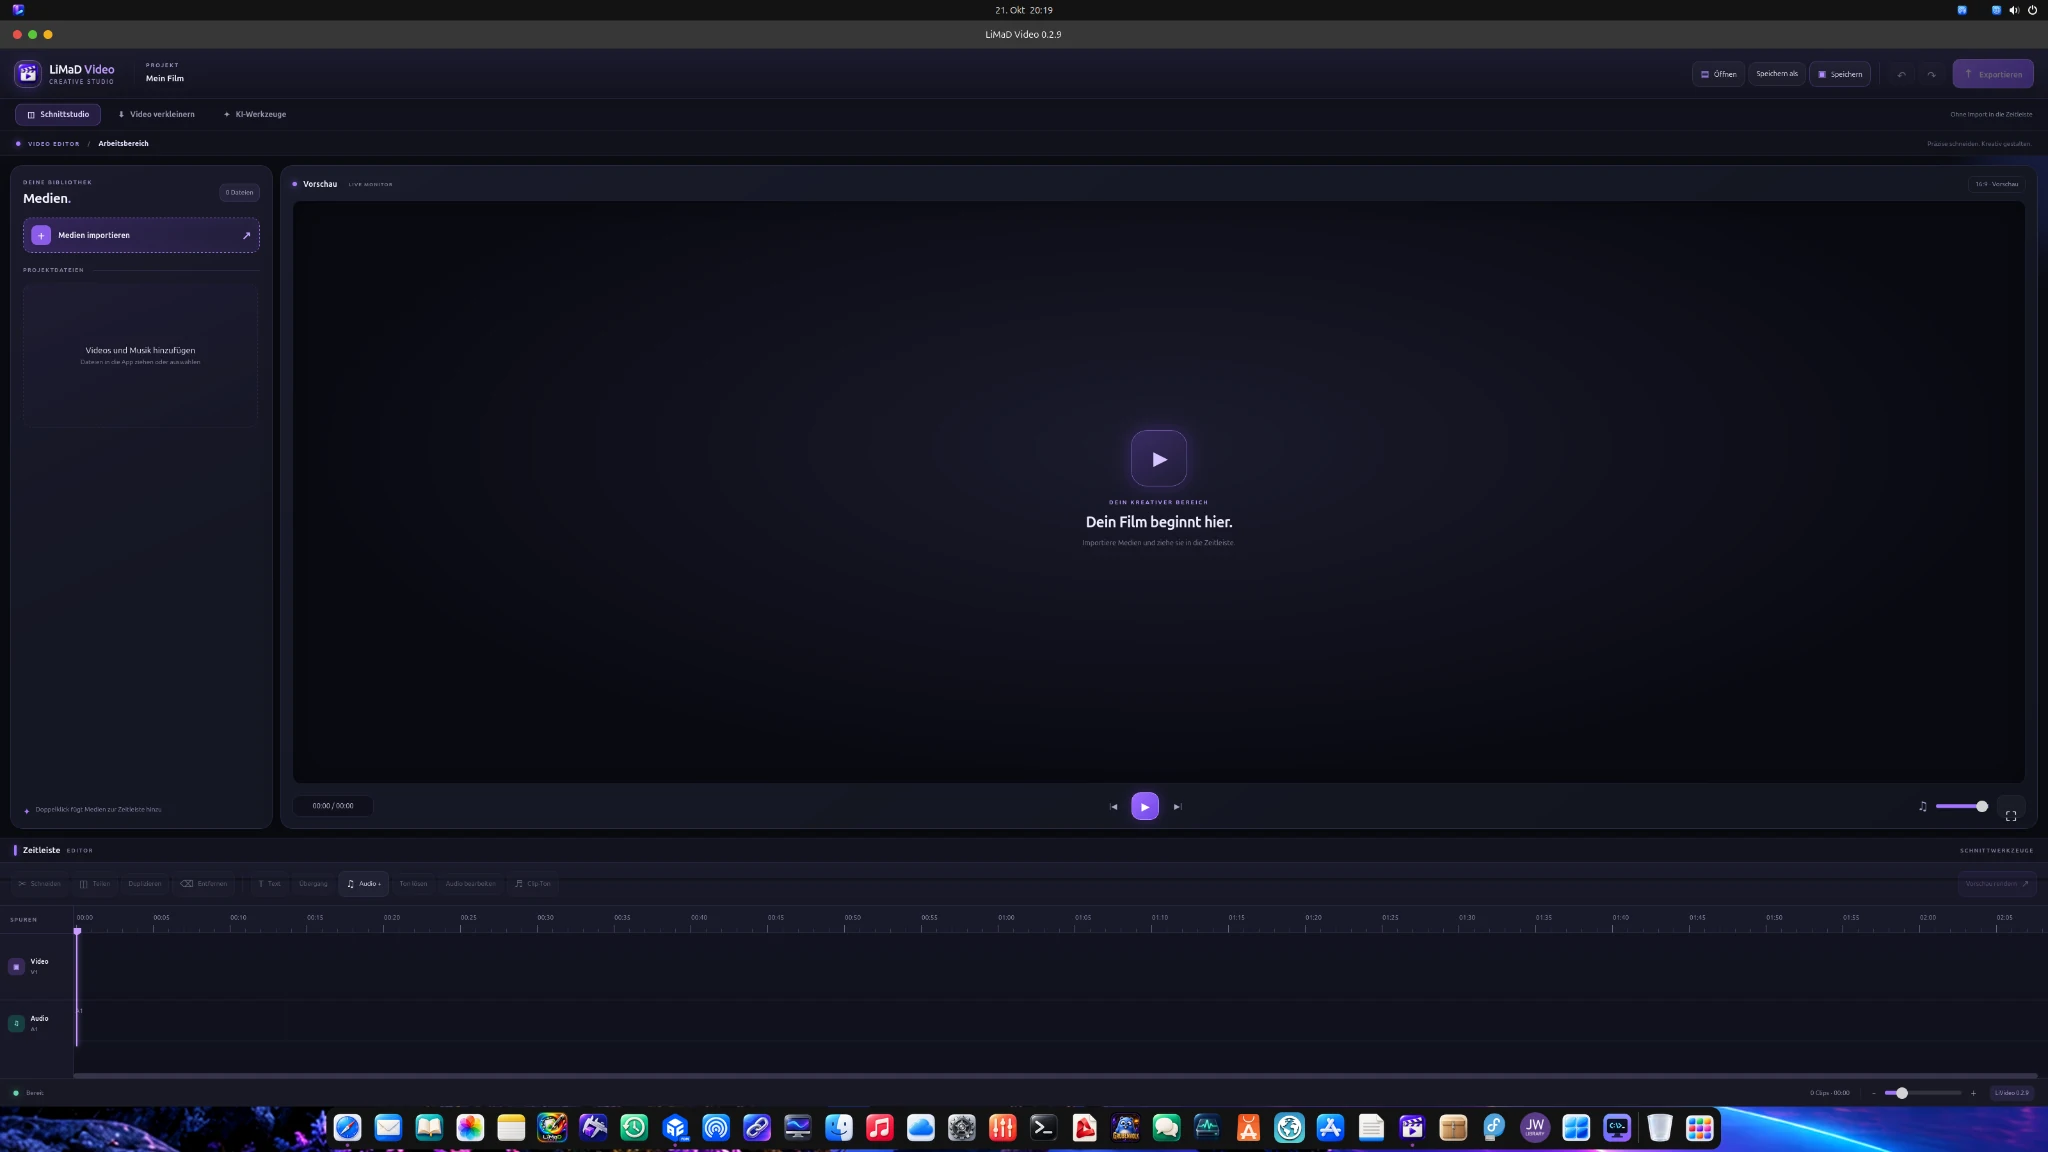Adjust the preview volume slider

1961,806
